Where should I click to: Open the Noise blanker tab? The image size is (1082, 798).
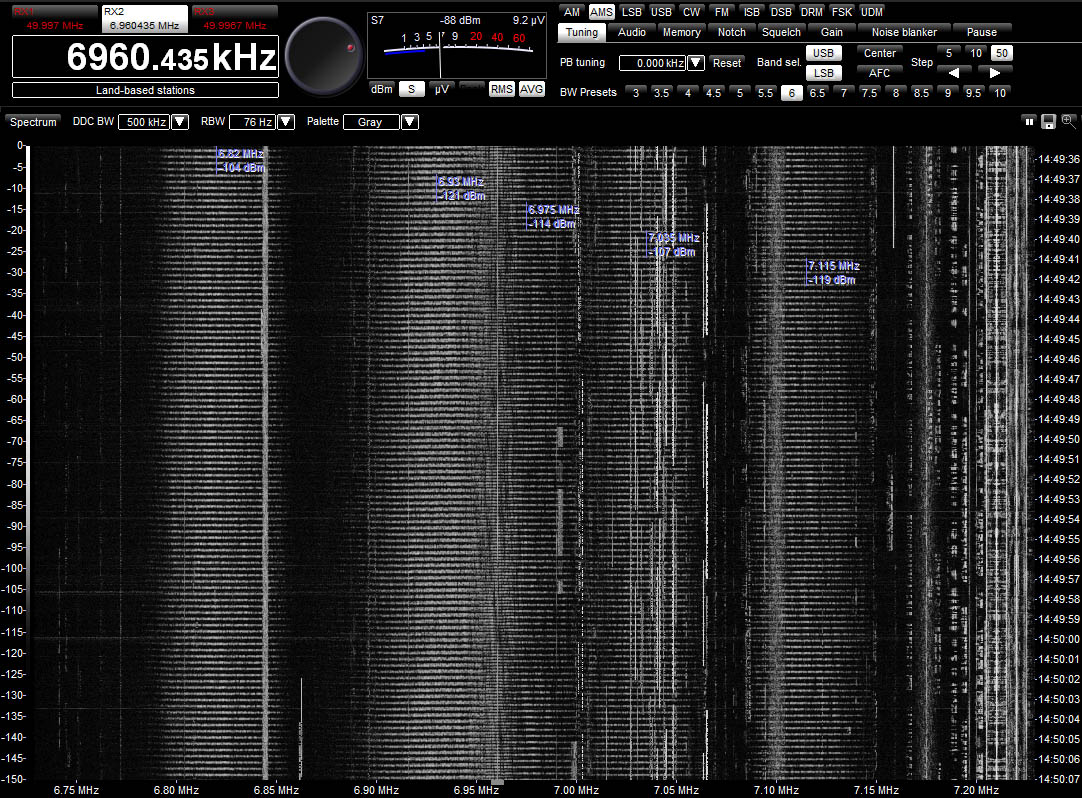click(x=904, y=32)
